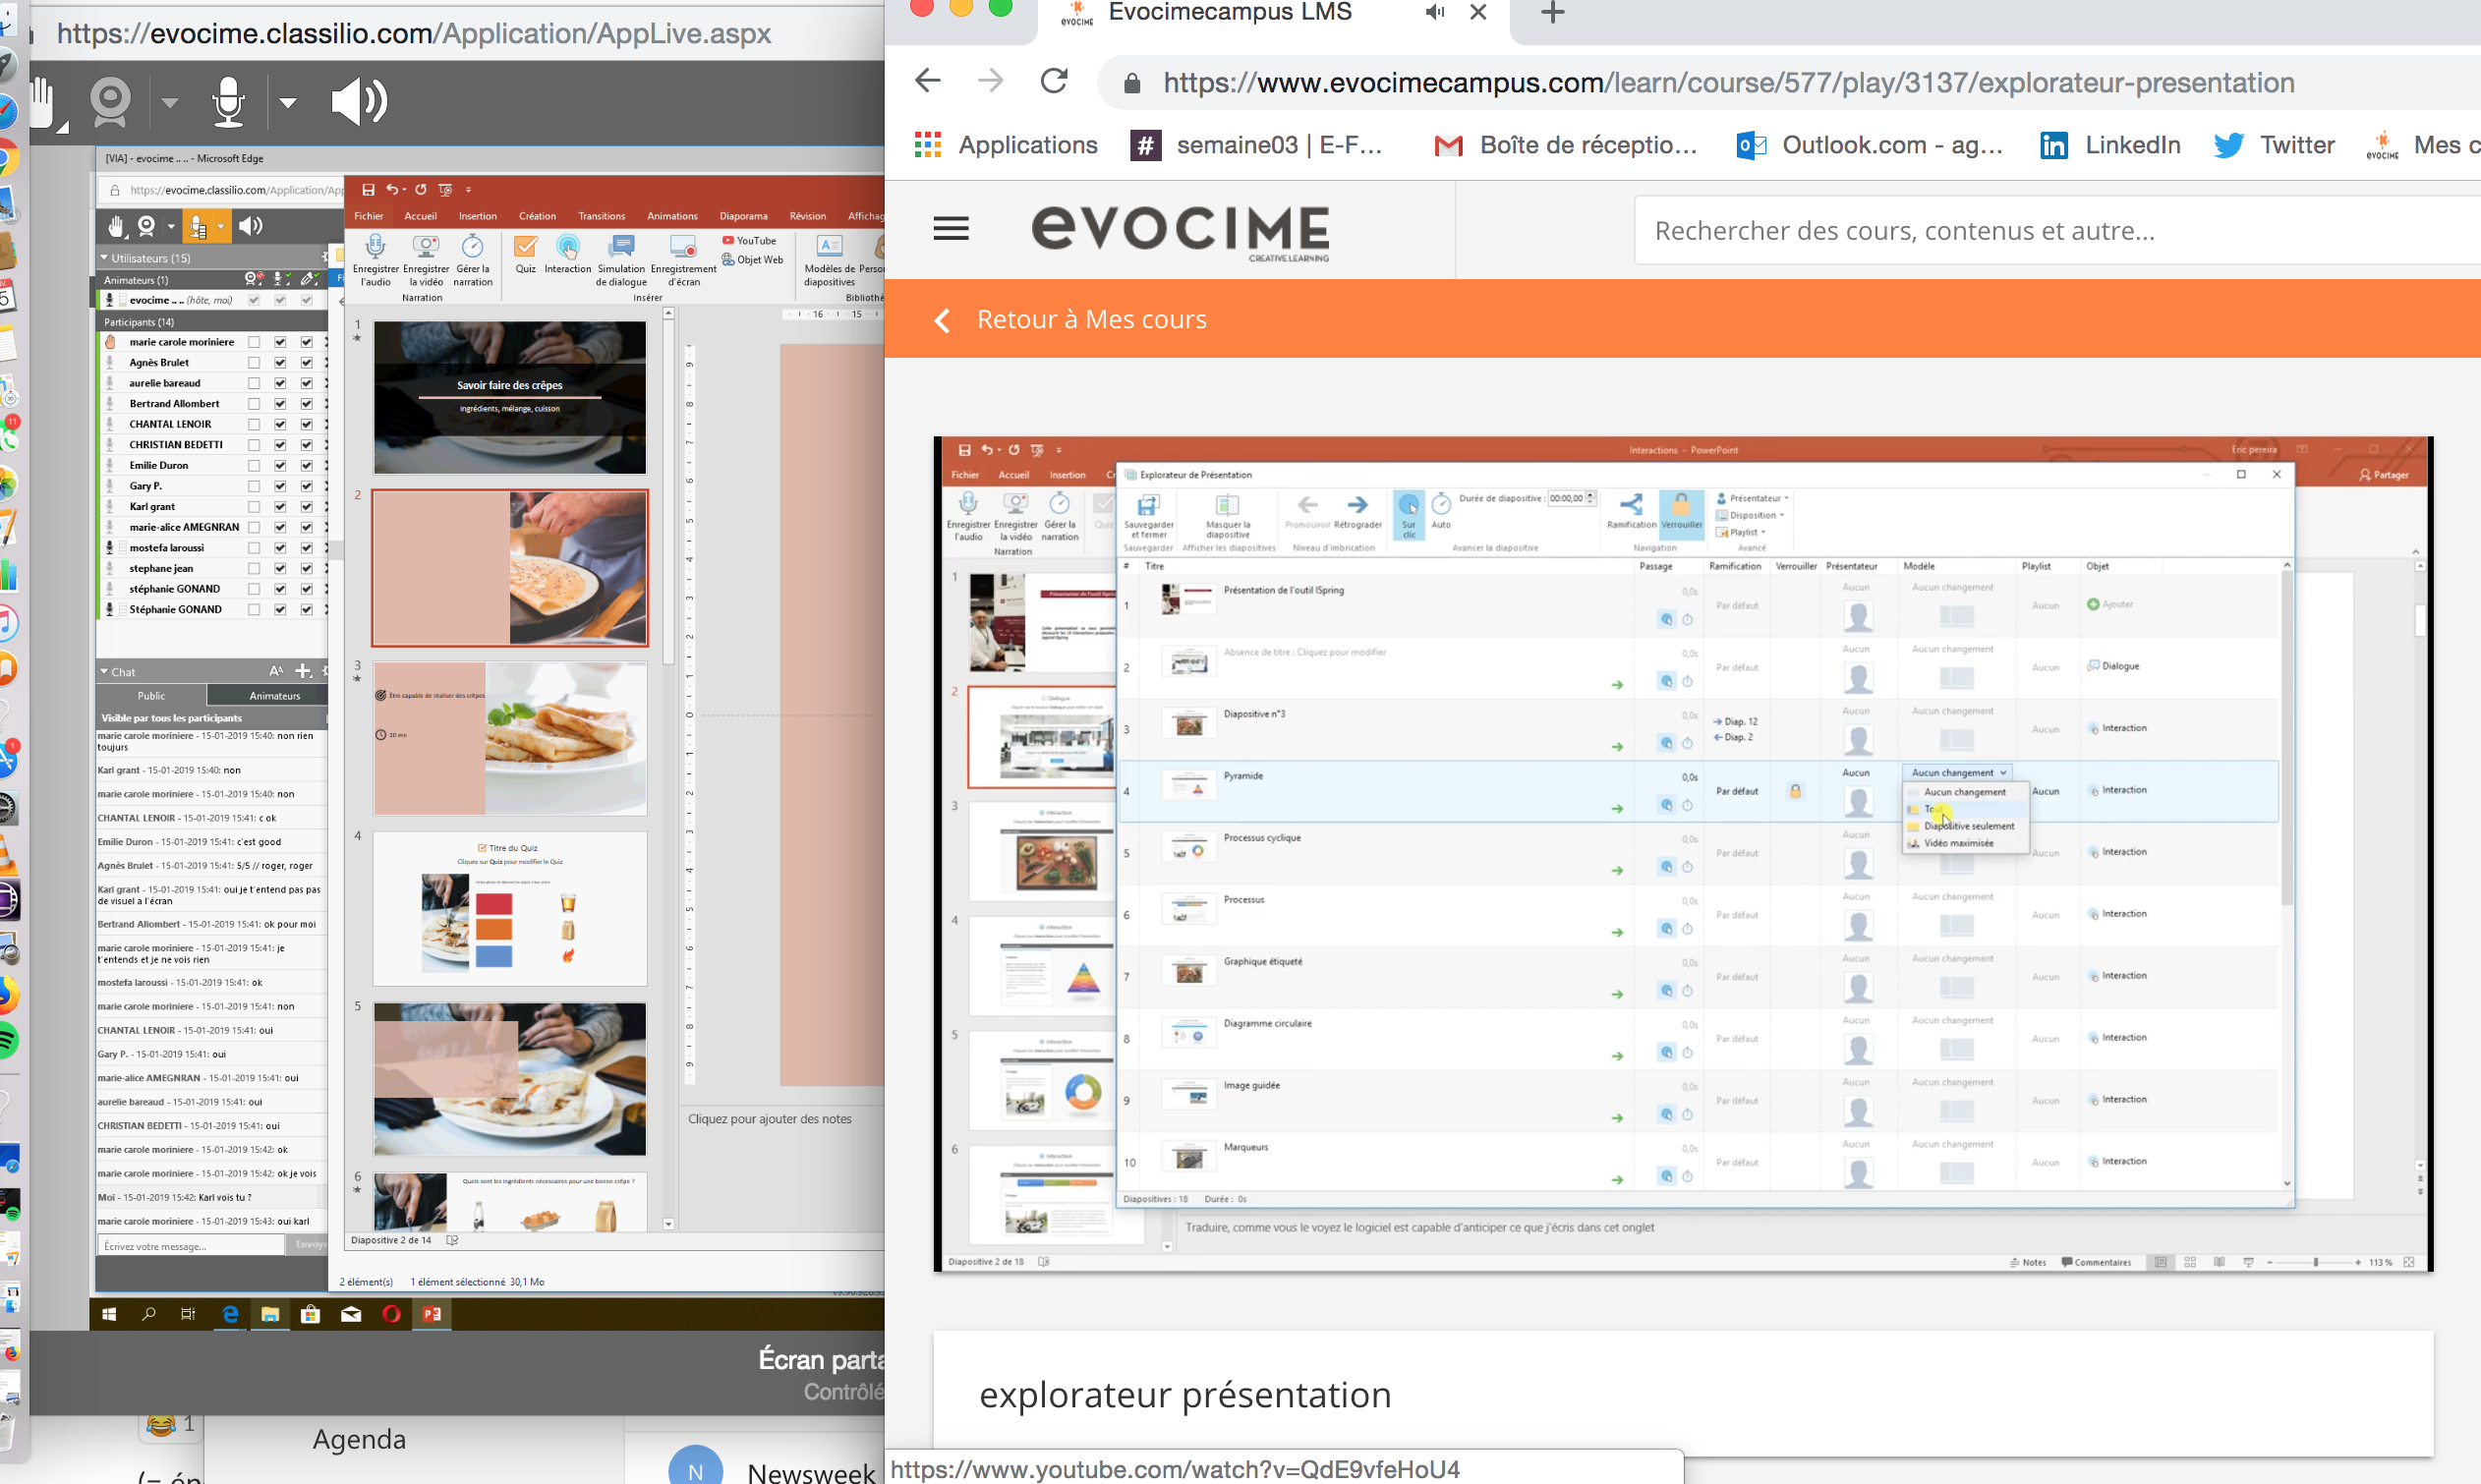Open Applications bookmark in Chrome

coord(1006,145)
